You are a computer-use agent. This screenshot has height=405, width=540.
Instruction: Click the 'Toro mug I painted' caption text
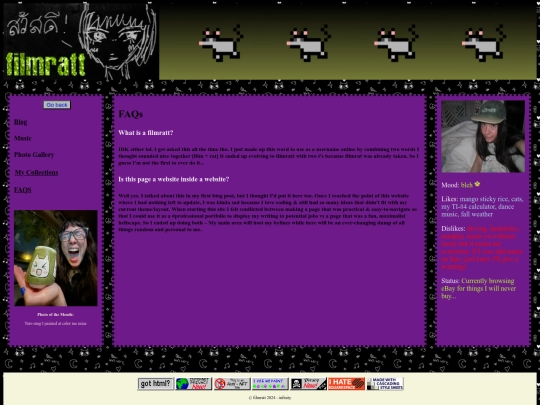click(55, 323)
